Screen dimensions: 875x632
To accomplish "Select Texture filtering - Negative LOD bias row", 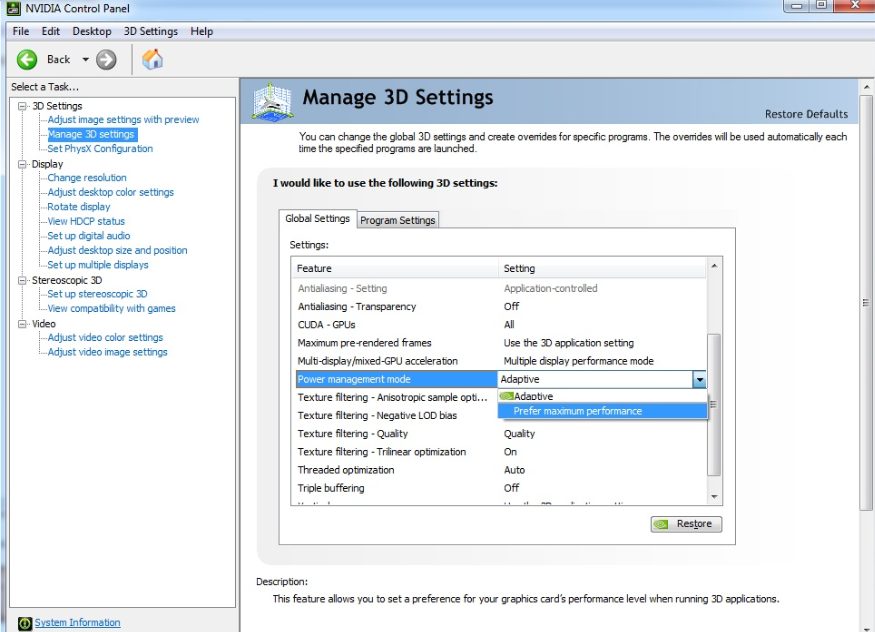I will tap(396, 416).
